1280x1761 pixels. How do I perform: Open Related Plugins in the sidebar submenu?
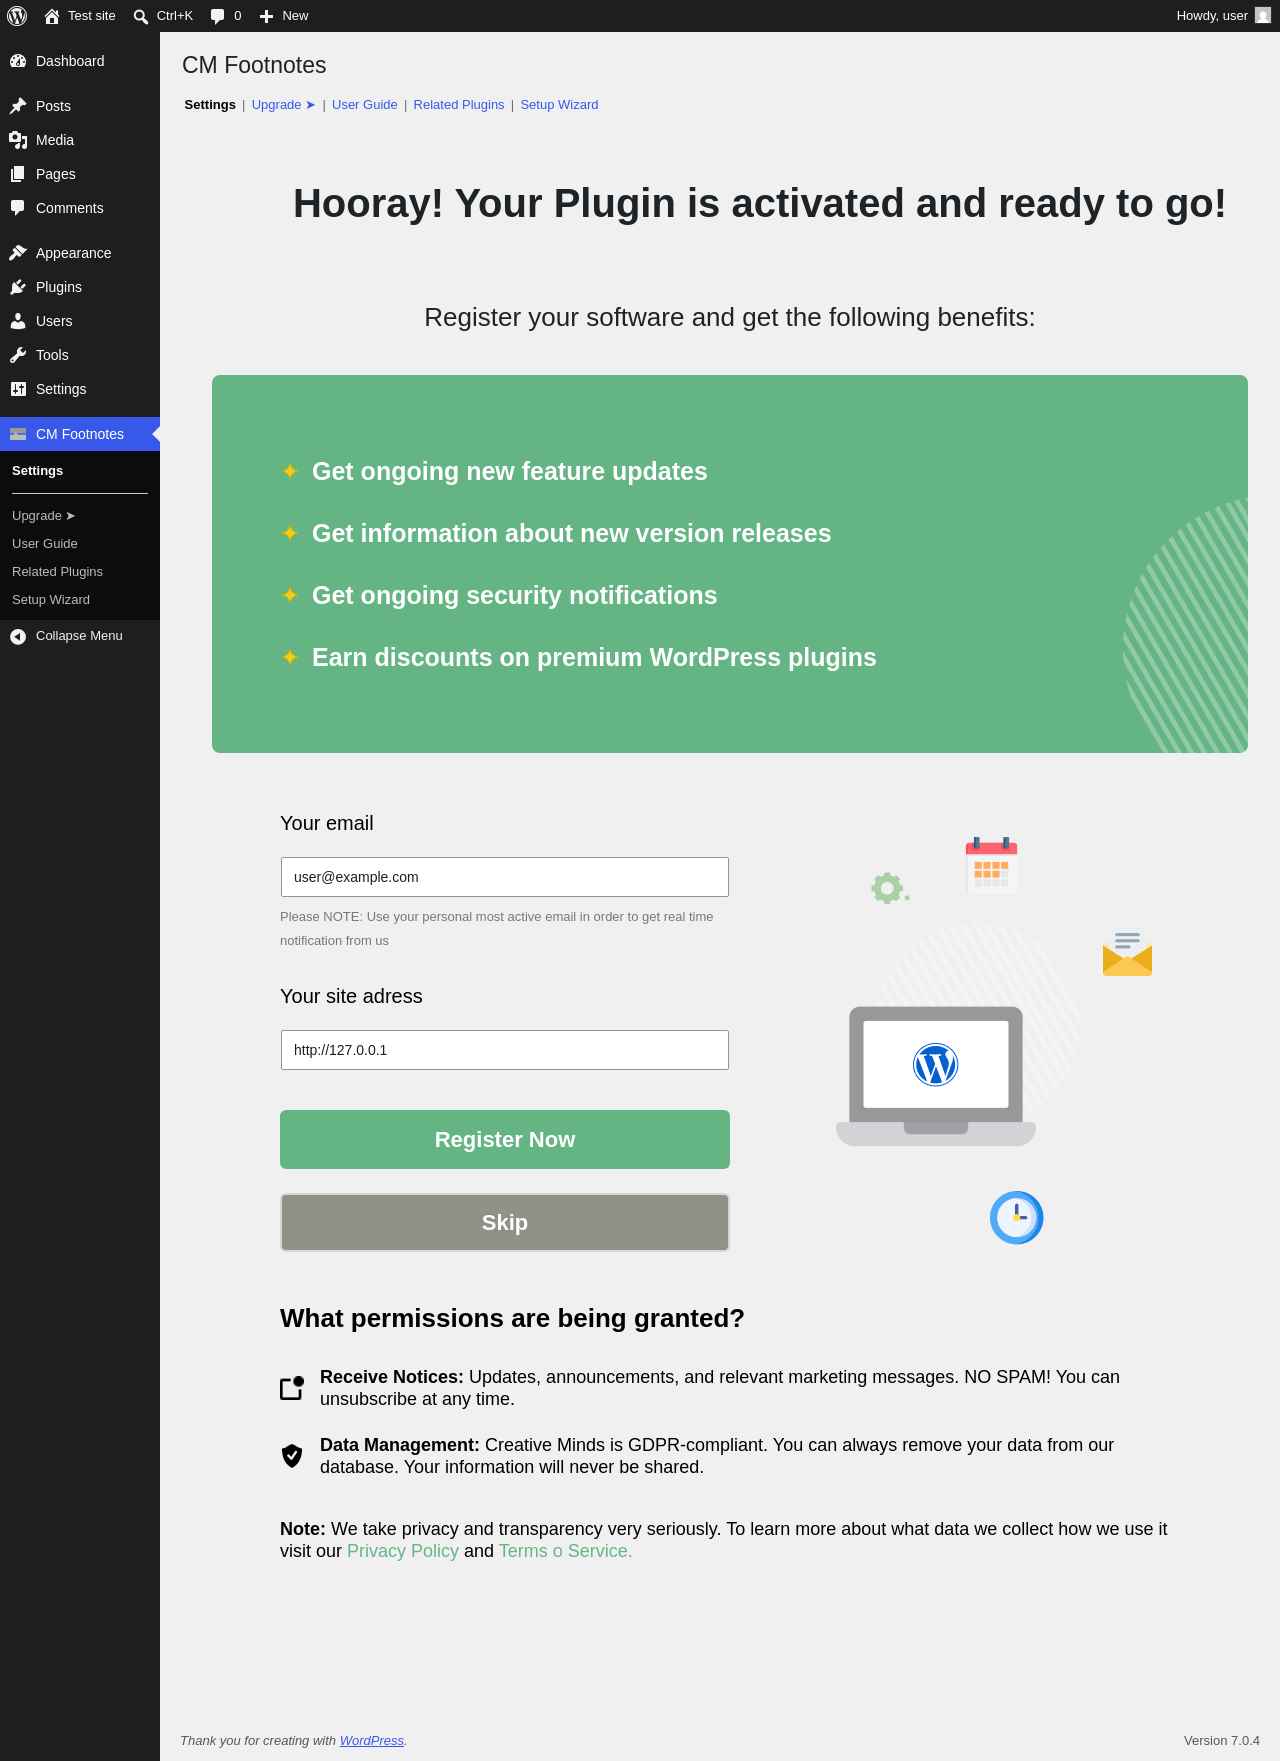(x=57, y=572)
